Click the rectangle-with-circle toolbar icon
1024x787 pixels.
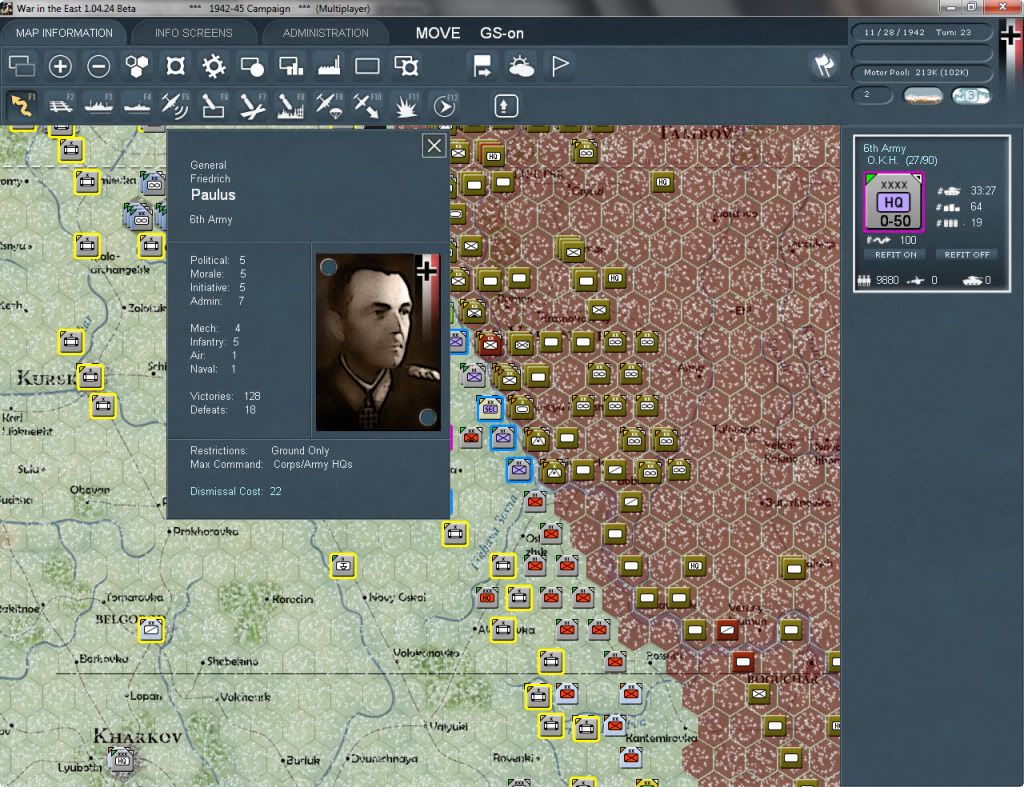[x=252, y=66]
